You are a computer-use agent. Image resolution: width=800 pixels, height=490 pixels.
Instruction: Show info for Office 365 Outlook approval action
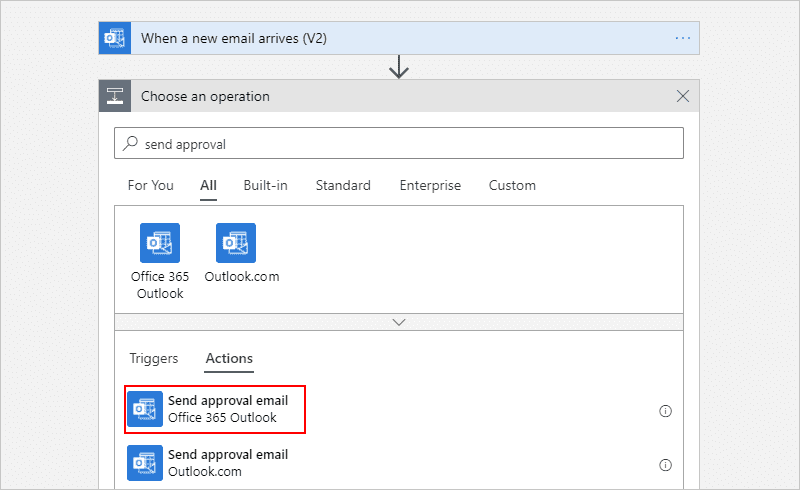[665, 411]
